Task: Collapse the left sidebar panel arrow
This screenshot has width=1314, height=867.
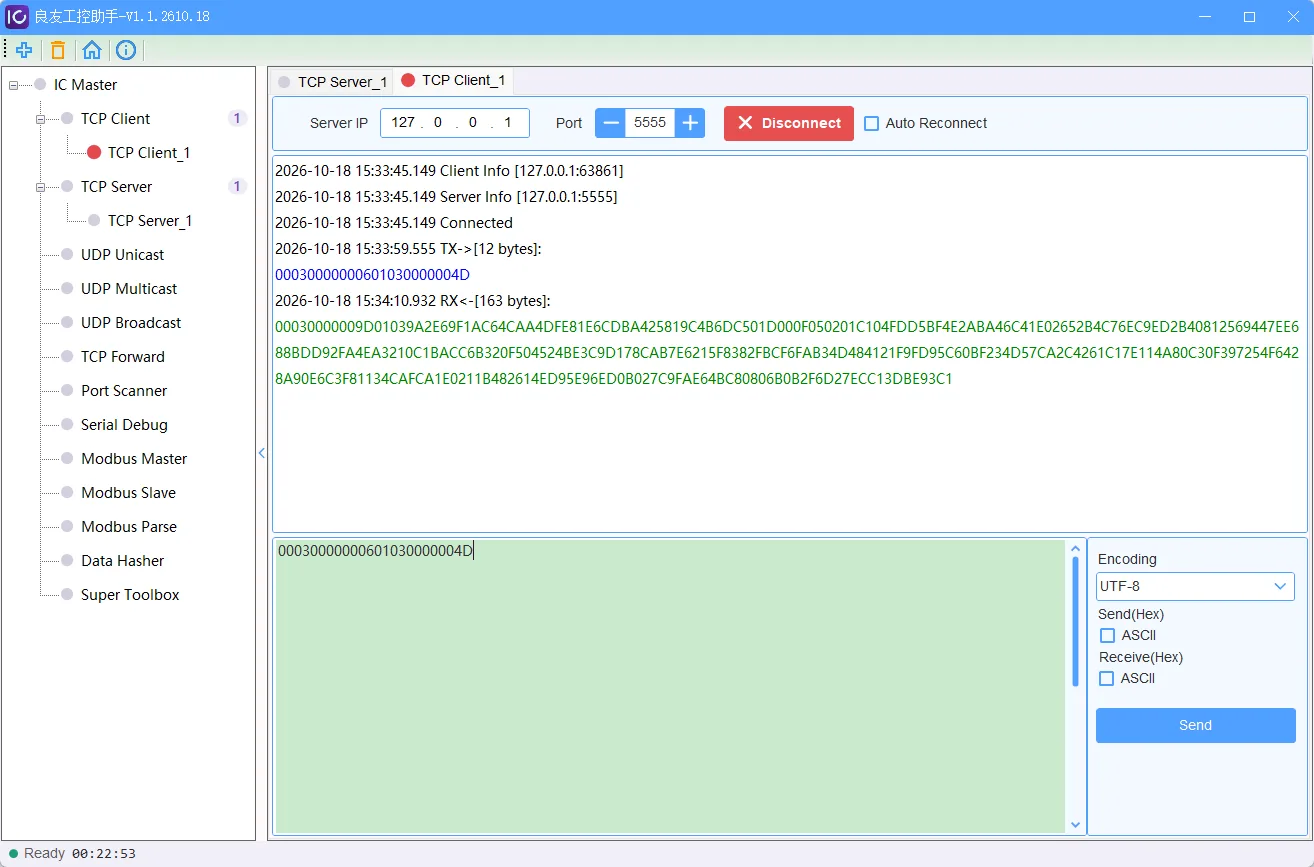Action: [262, 453]
